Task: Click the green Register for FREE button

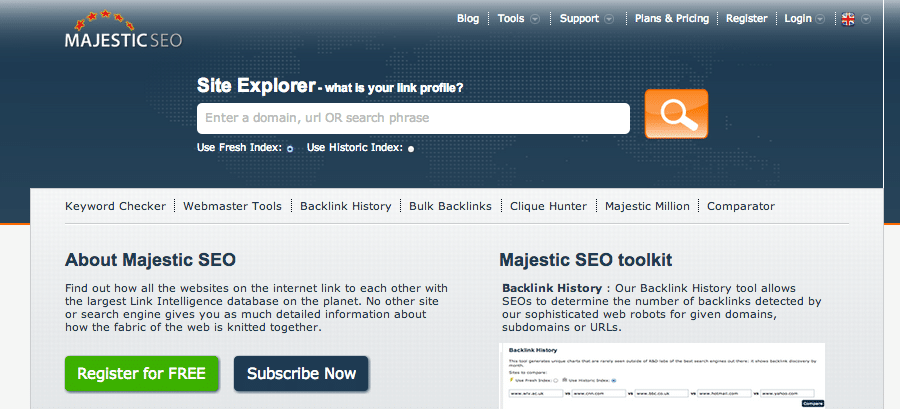Action: pos(142,374)
